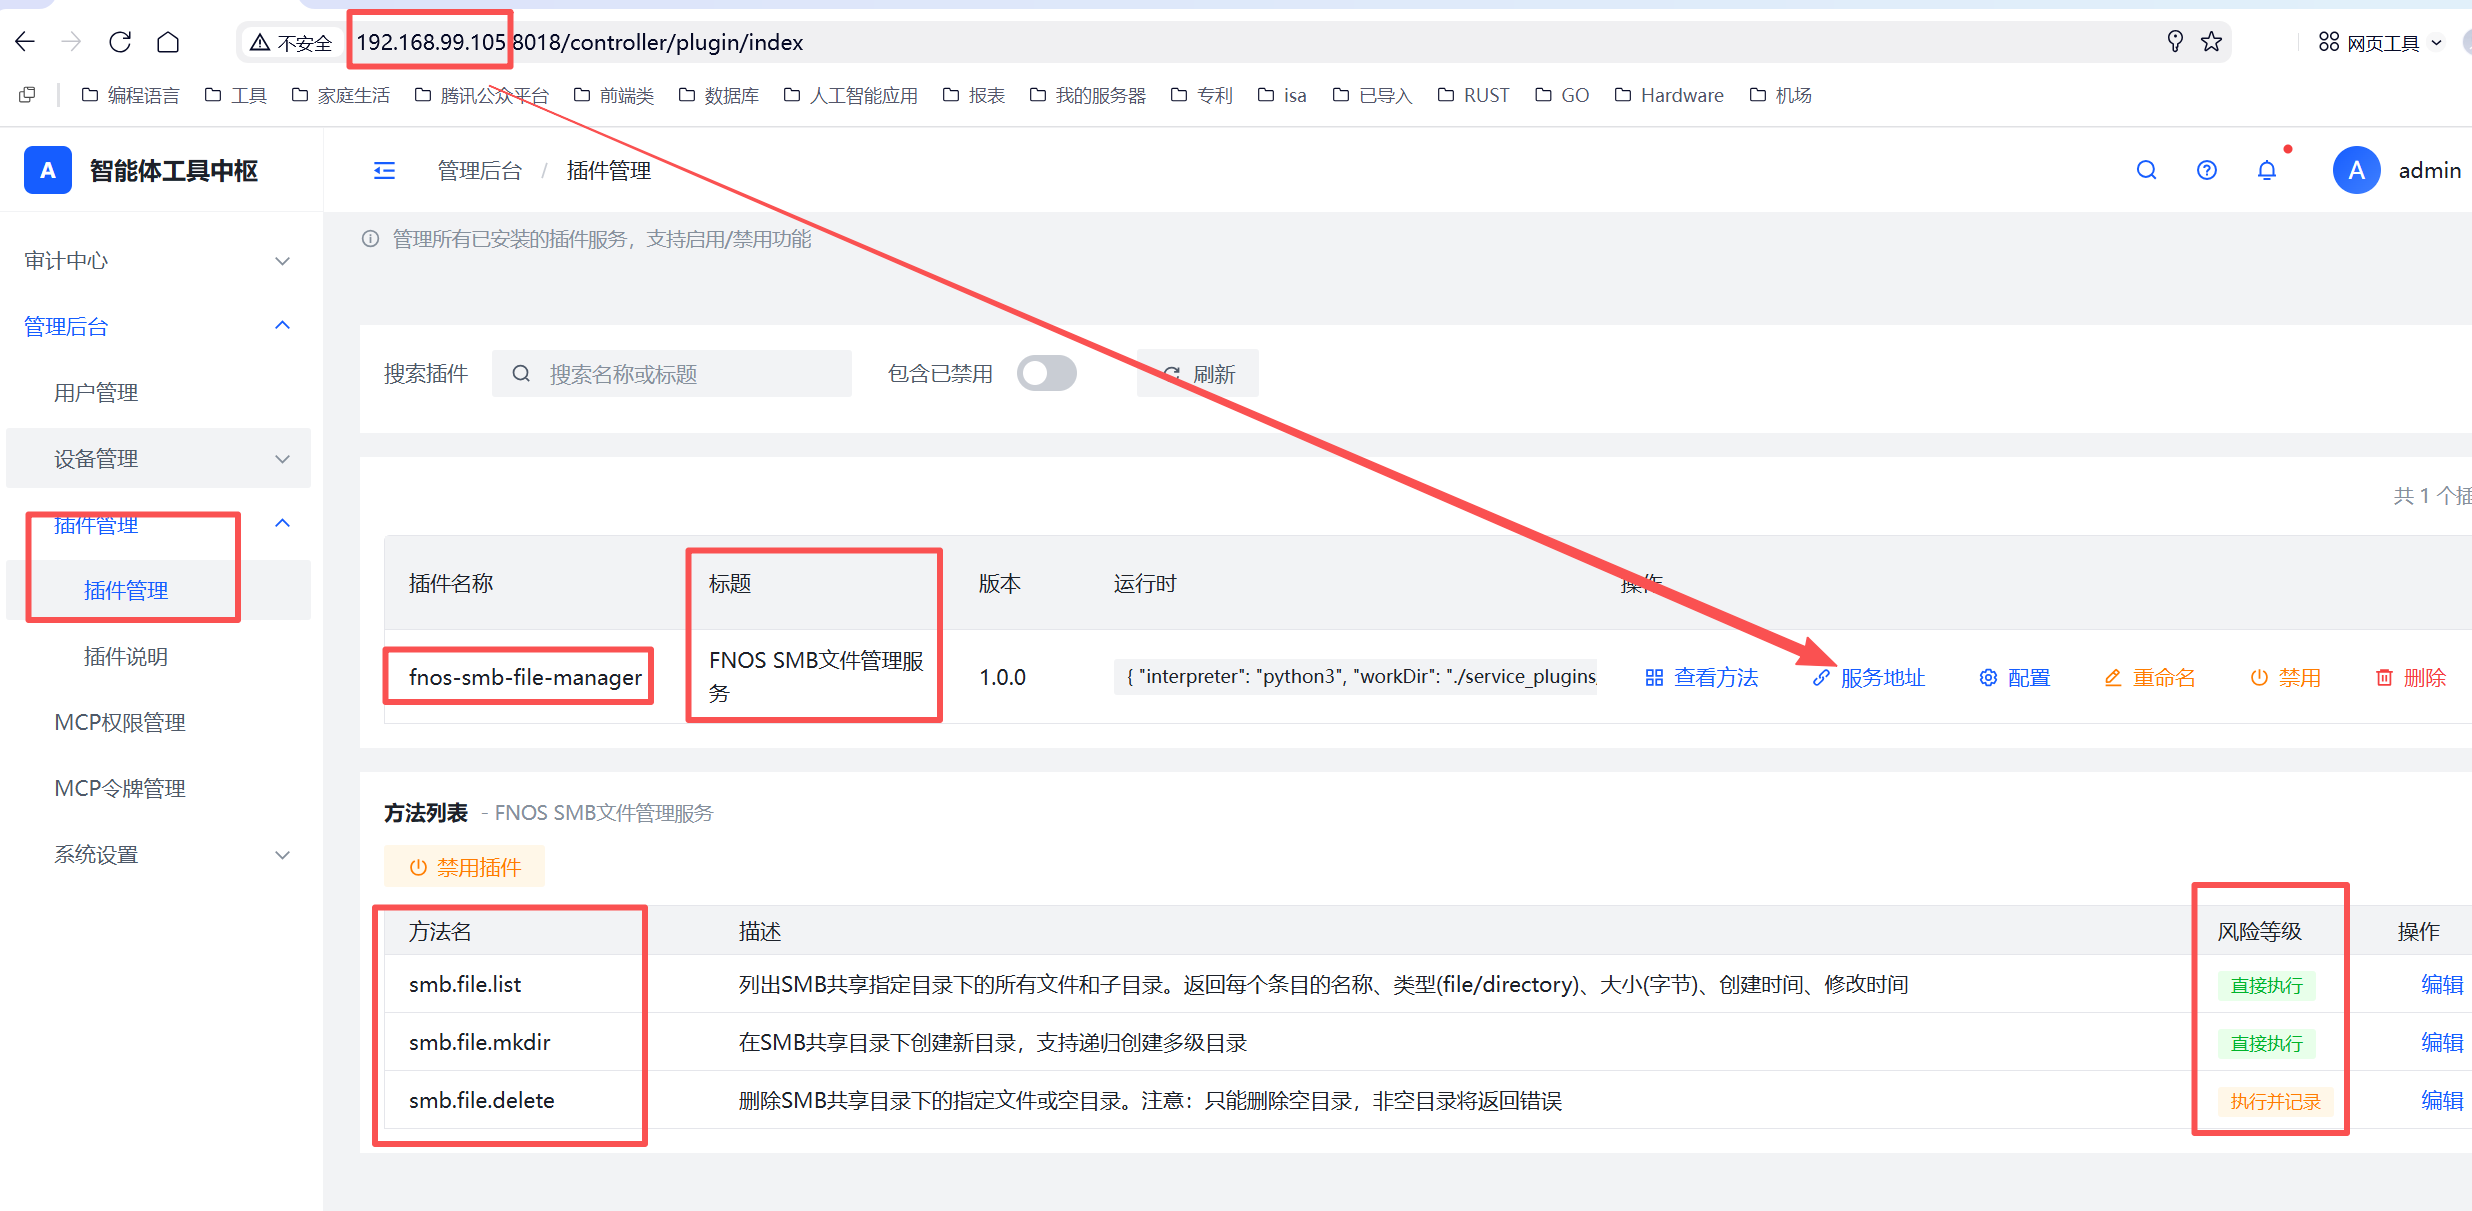Click the admin avatar circle

tap(2356, 170)
